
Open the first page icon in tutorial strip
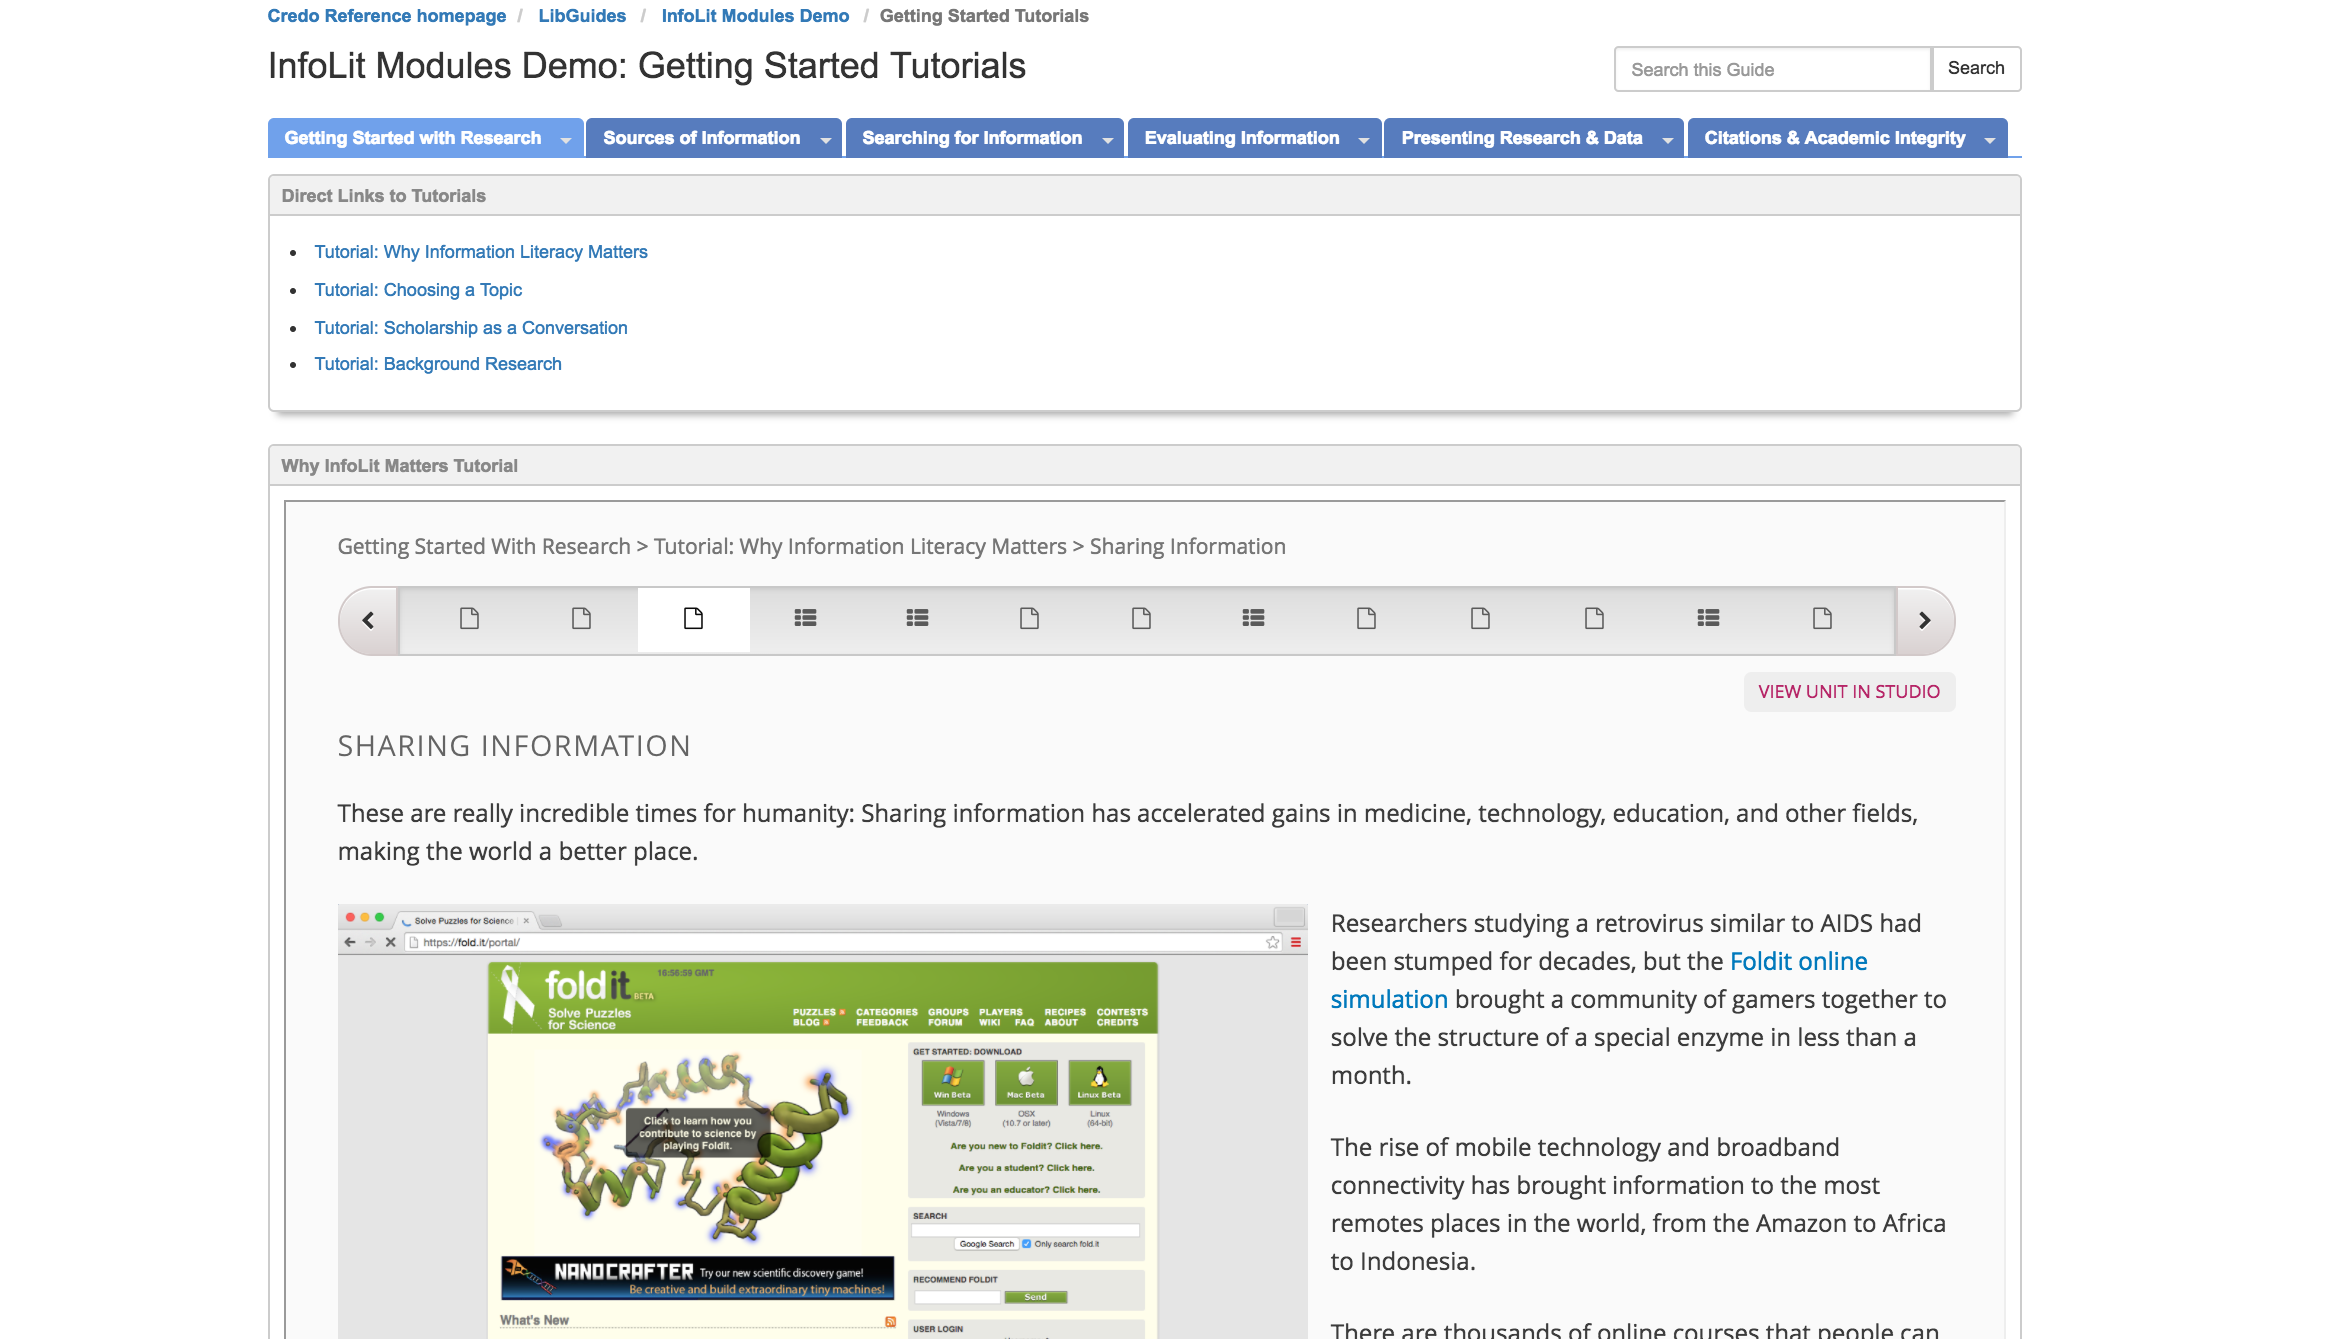click(469, 619)
